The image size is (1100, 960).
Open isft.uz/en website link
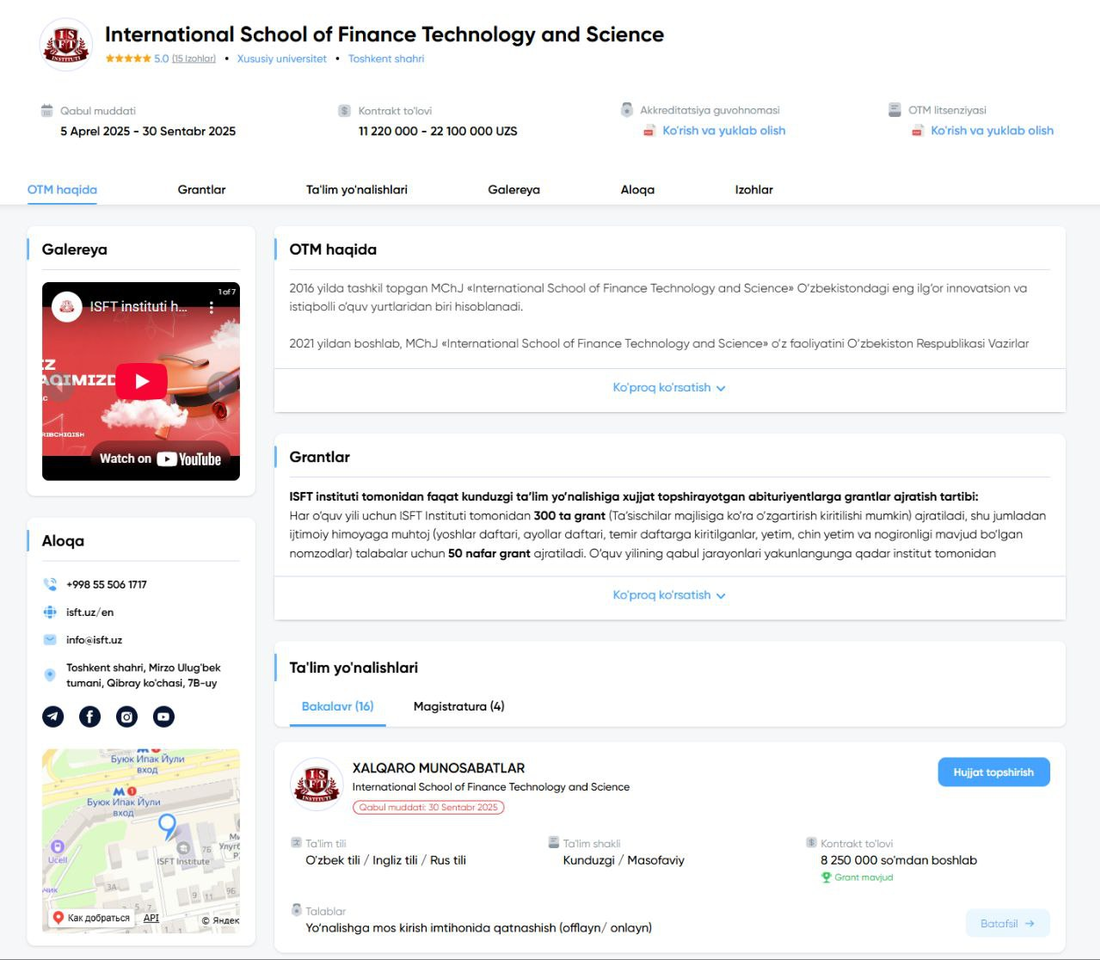pyautogui.click(x=90, y=612)
